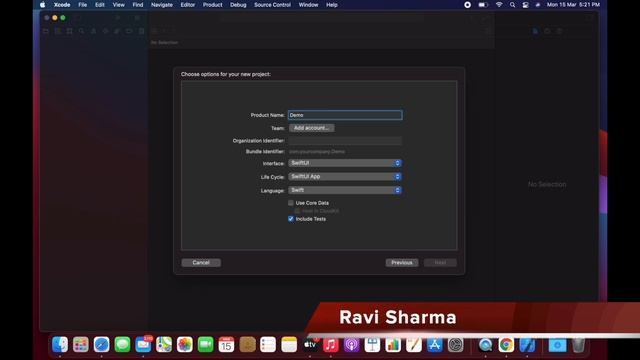Open Language dropdown showing Swift
The image size is (640, 360).
pyautogui.click(x=345, y=190)
